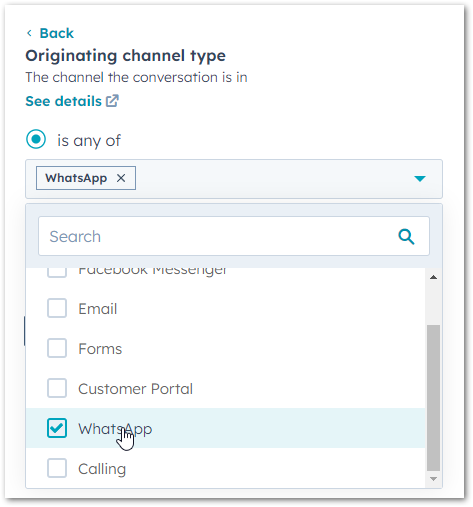The image size is (473, 507).
Task: Click the scrollbar up arrow in the list
Action: (x=433, y=277)
